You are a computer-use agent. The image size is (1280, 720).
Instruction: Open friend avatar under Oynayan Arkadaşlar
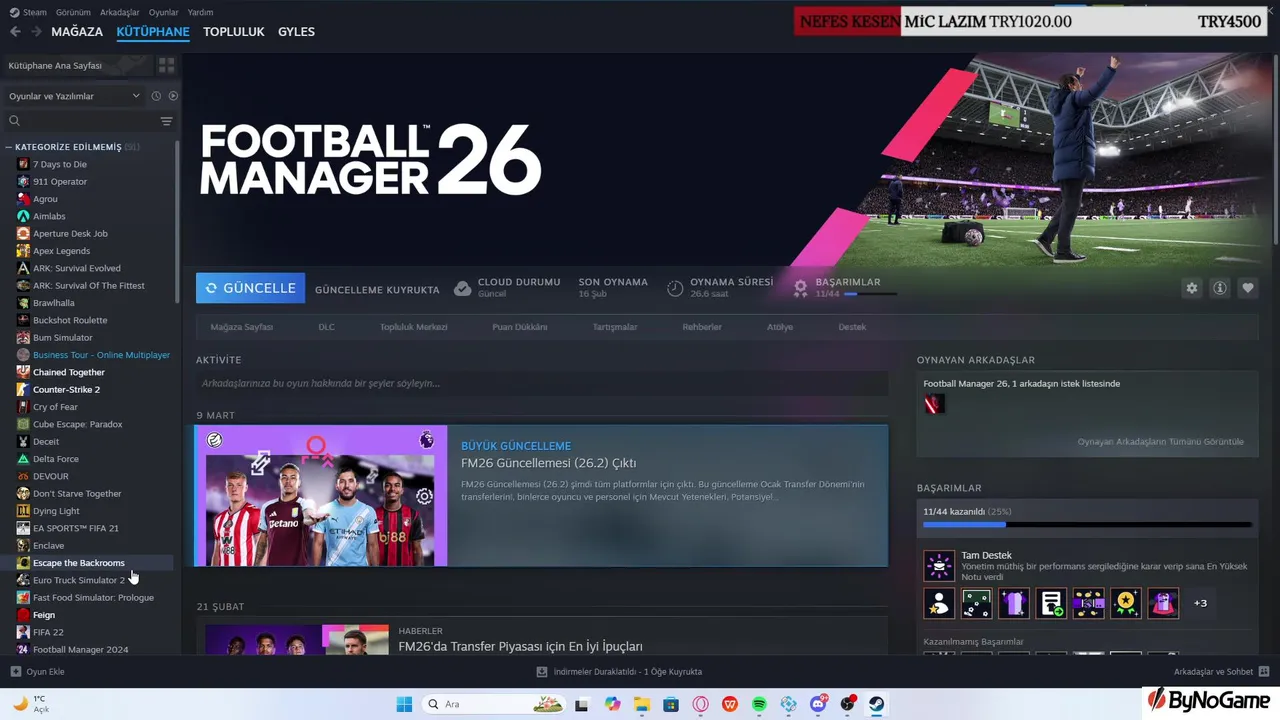click(933, 404)
